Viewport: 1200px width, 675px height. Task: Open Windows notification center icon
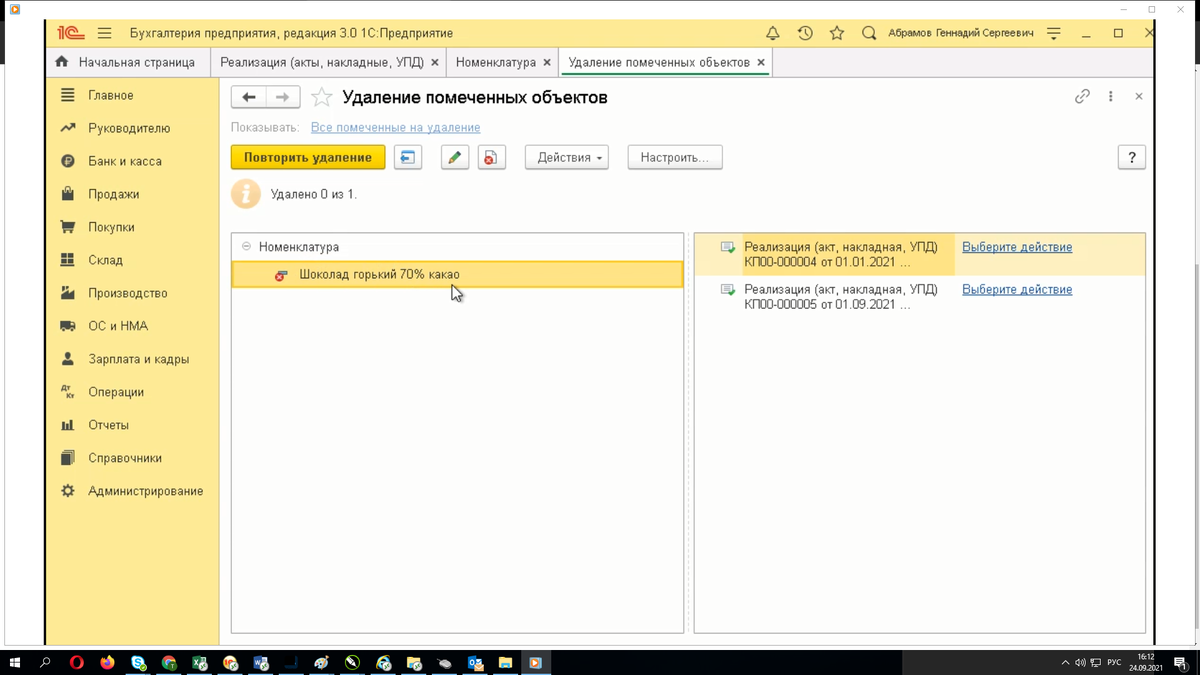pos(1181,663)
